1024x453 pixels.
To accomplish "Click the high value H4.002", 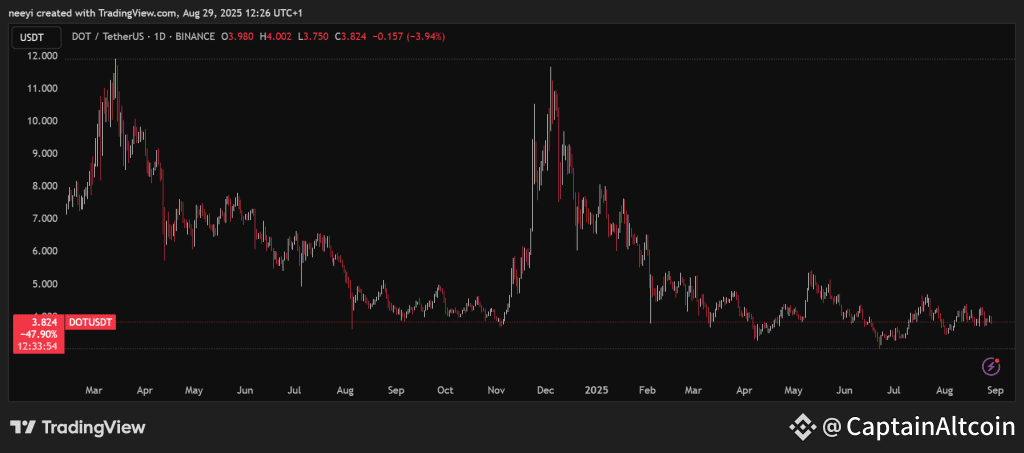I will (274, 37).
